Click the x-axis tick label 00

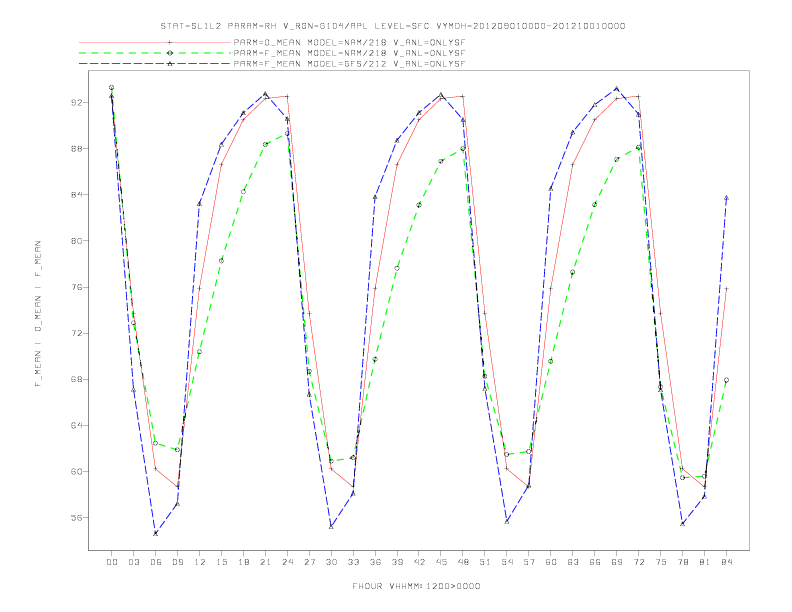point(112,562)
